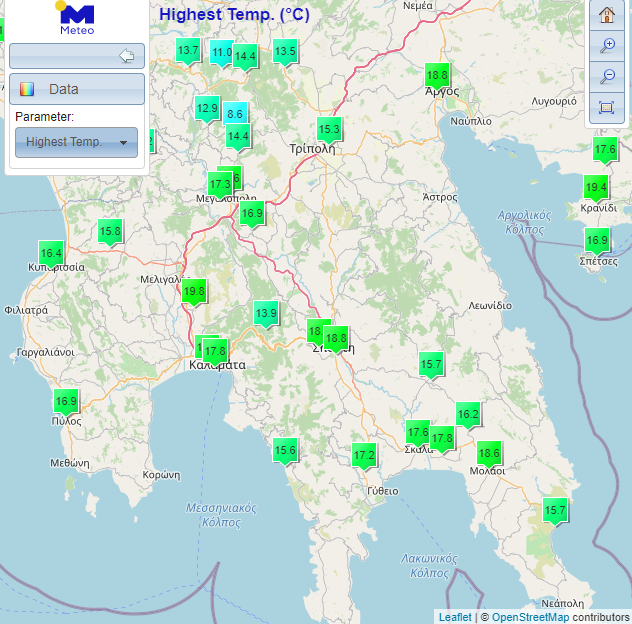Select the 13.5 temperature marker
632x624 pixels.
point(285,52)
